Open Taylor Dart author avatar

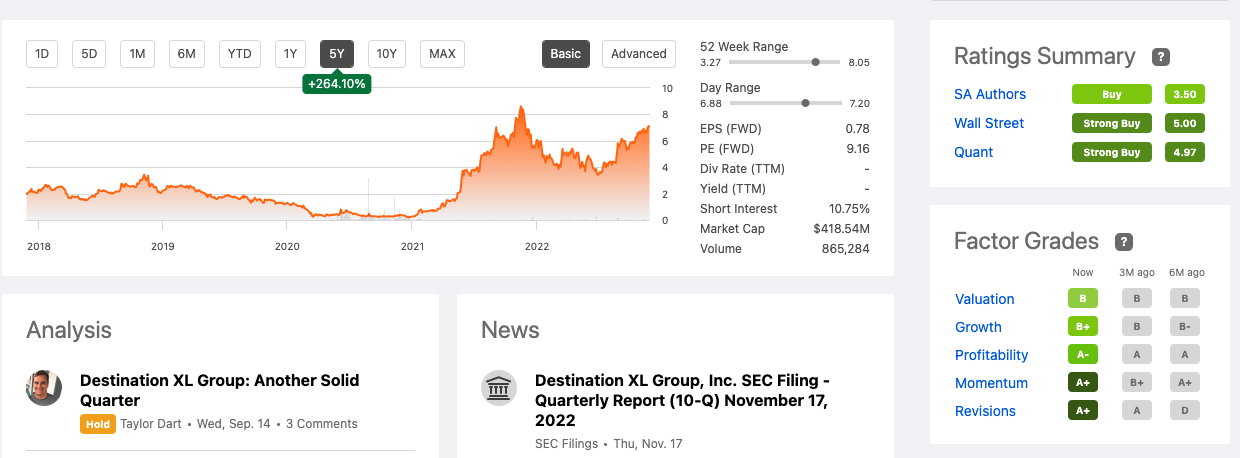[x=44, y=388]
